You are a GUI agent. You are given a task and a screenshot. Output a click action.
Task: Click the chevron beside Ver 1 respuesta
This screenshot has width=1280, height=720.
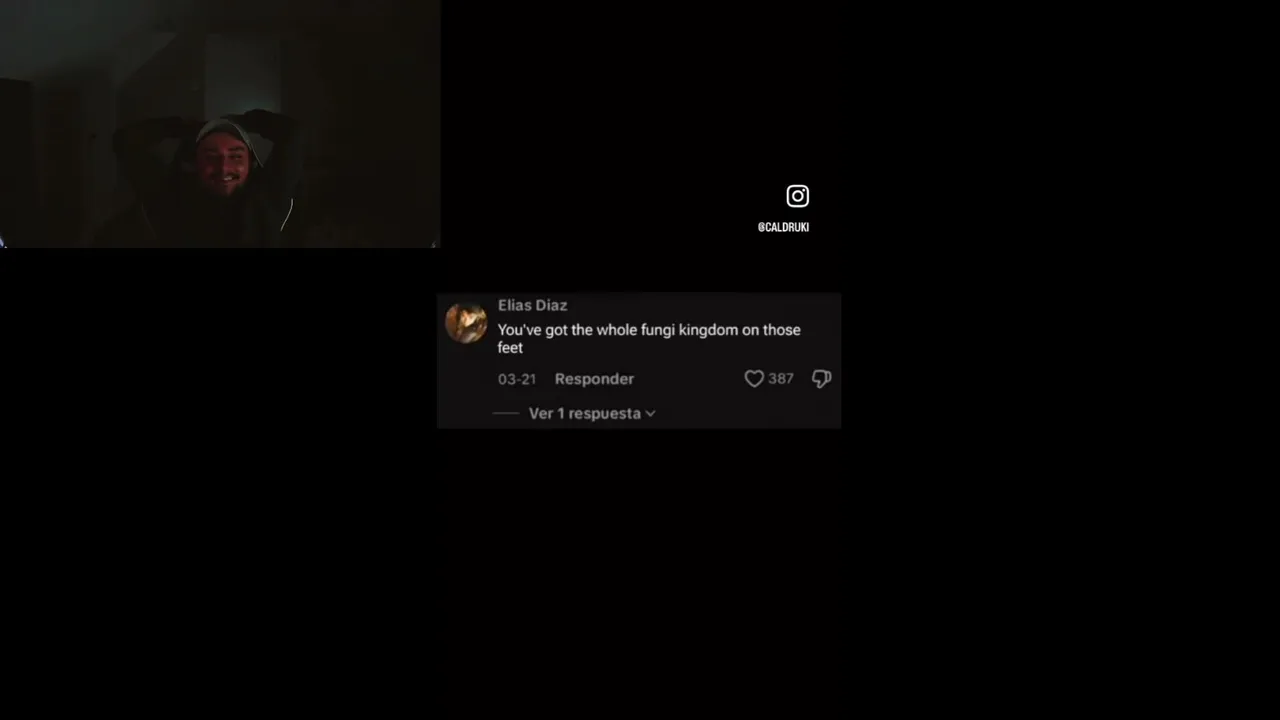click(650, 413)
